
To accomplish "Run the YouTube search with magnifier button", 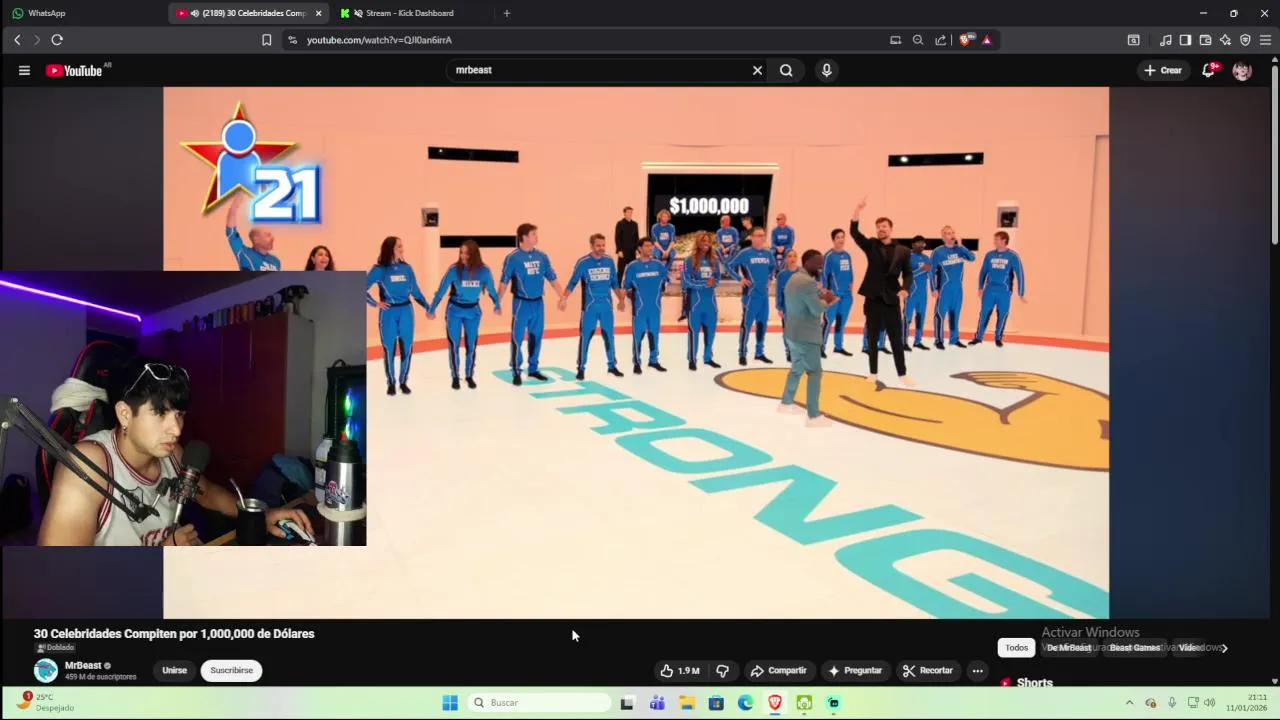I will pos(786,70).
